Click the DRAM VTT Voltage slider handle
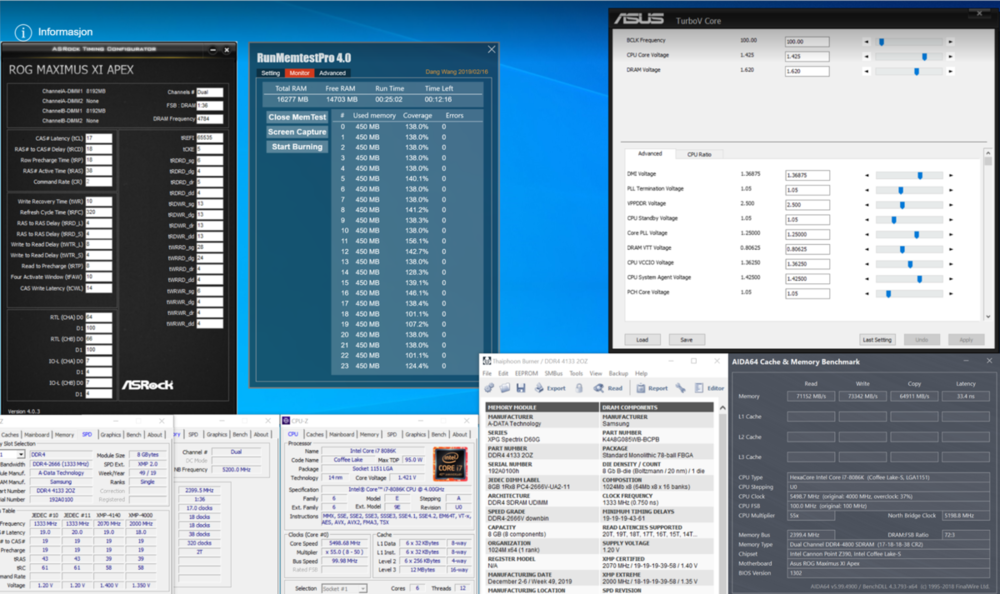This screenshot has height=594, width=1000. pyautogui.click(x=902, y=249)
